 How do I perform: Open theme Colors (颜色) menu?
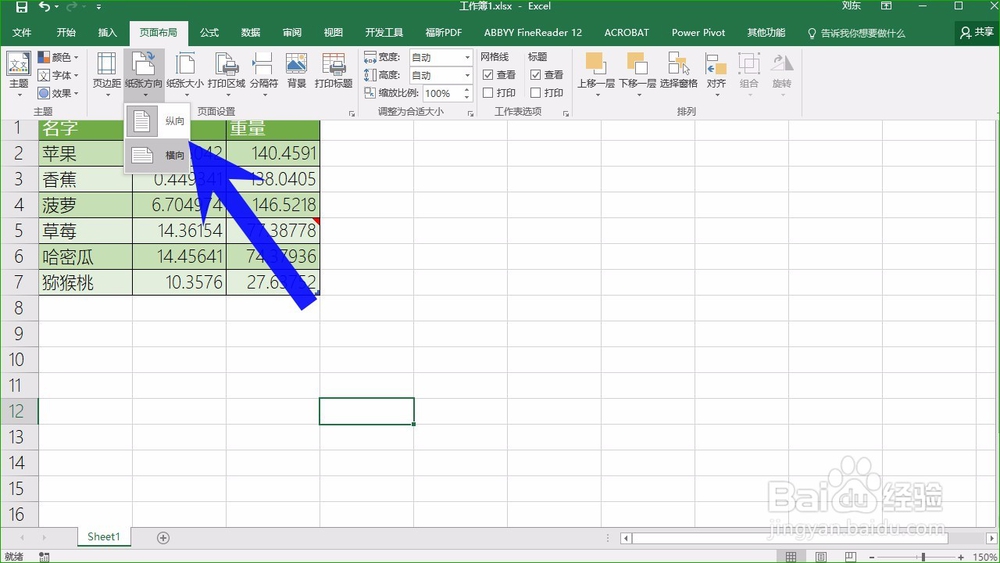click(x=58, y=57)
